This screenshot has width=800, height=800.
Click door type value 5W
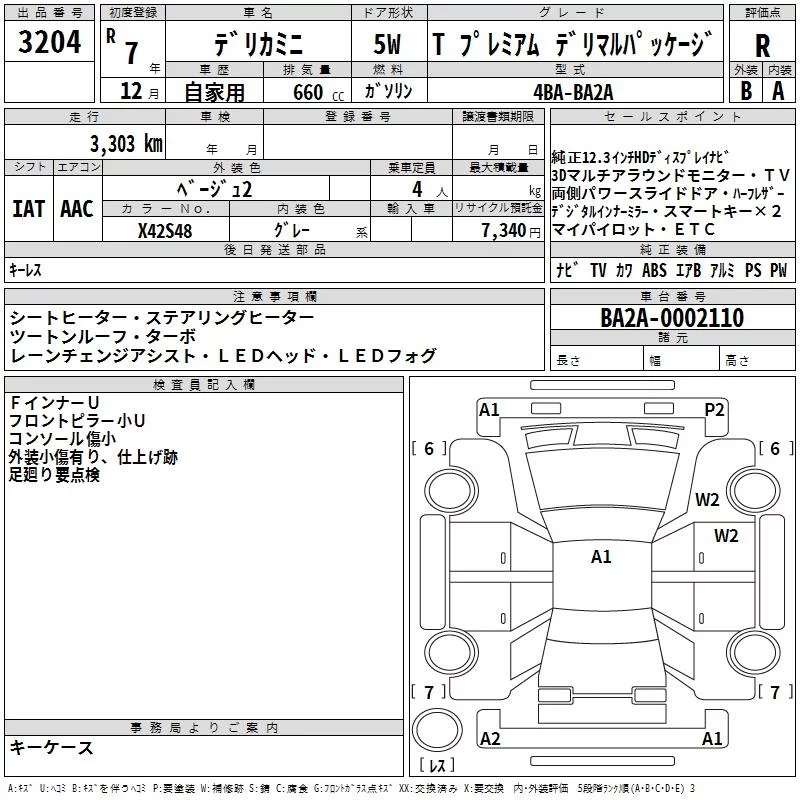[387, 44]
